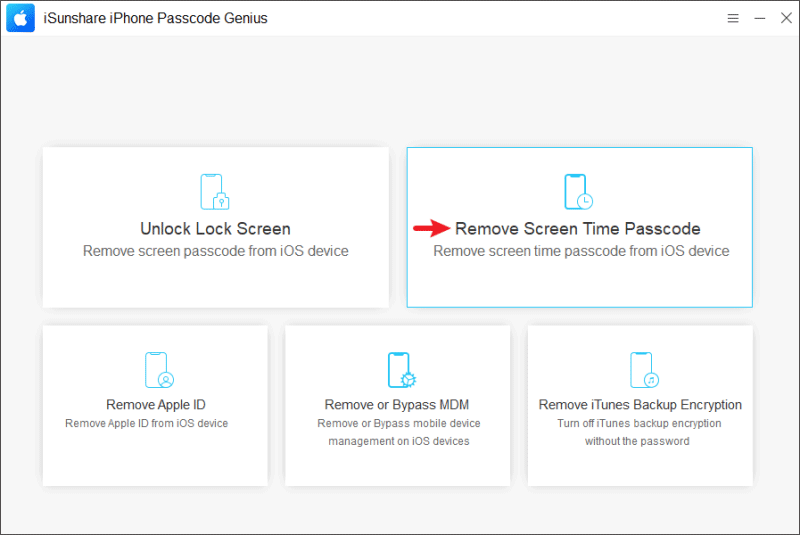This screenshot has height=535, width=800.
Task: Click the 'iSunshare iPhone Passcode Genius' title text
Action: [x=155, y=18]
